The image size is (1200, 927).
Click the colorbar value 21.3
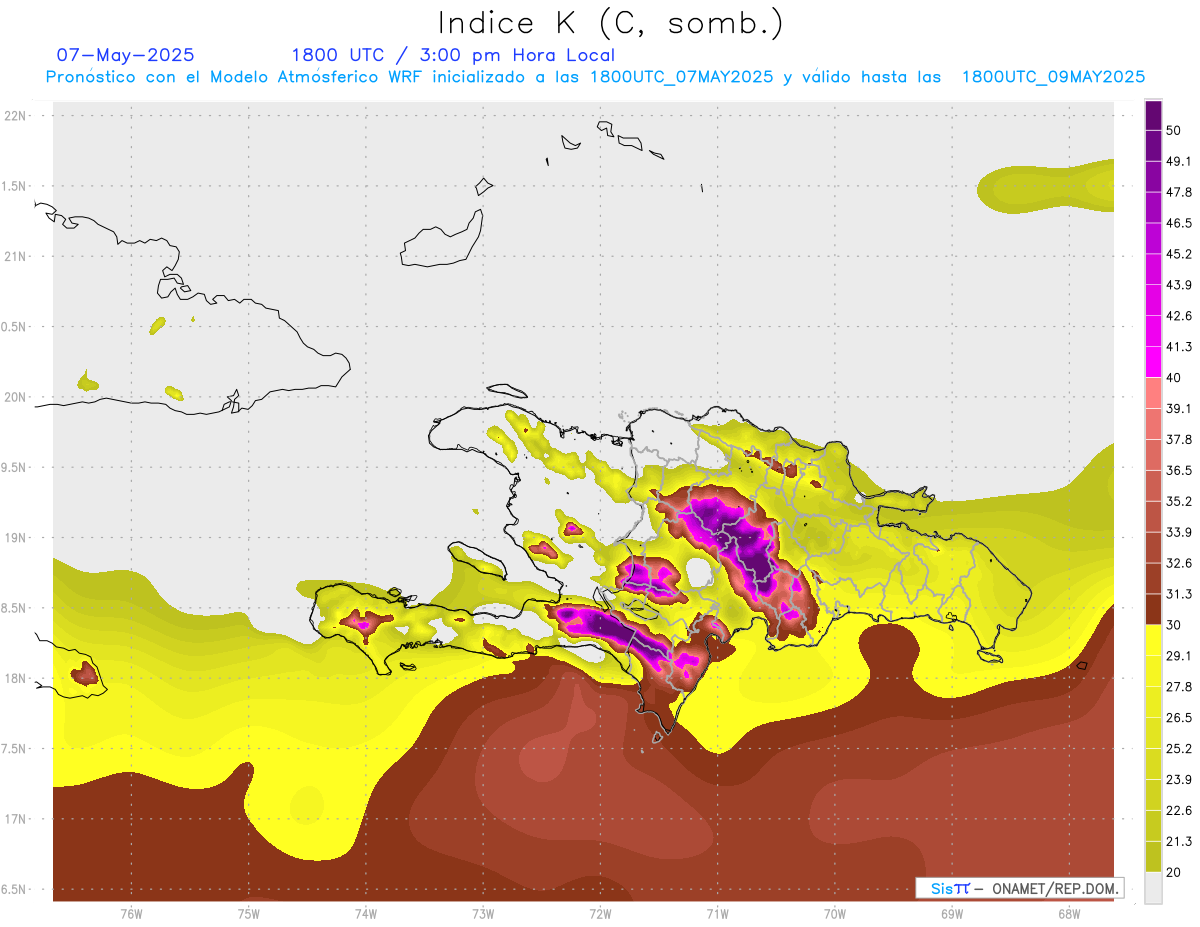[x=1178, y=842]
